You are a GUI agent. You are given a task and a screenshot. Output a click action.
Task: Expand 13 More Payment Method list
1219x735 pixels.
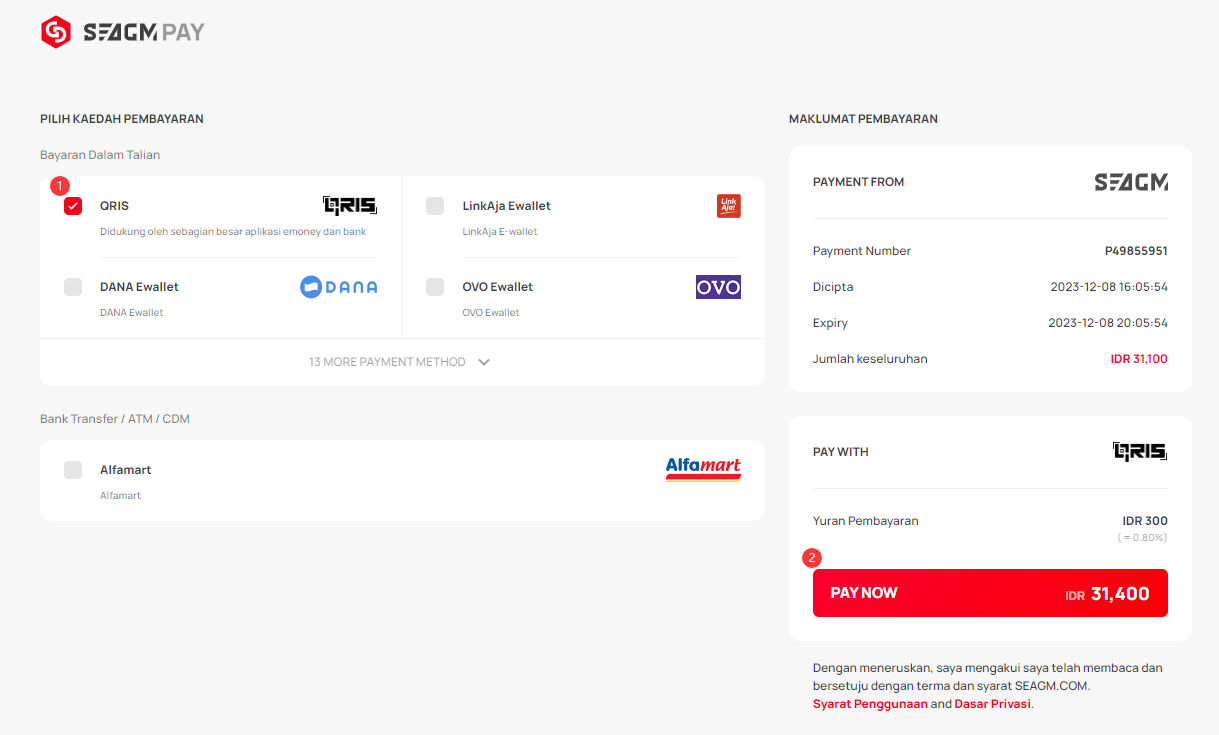click(402, 362)
